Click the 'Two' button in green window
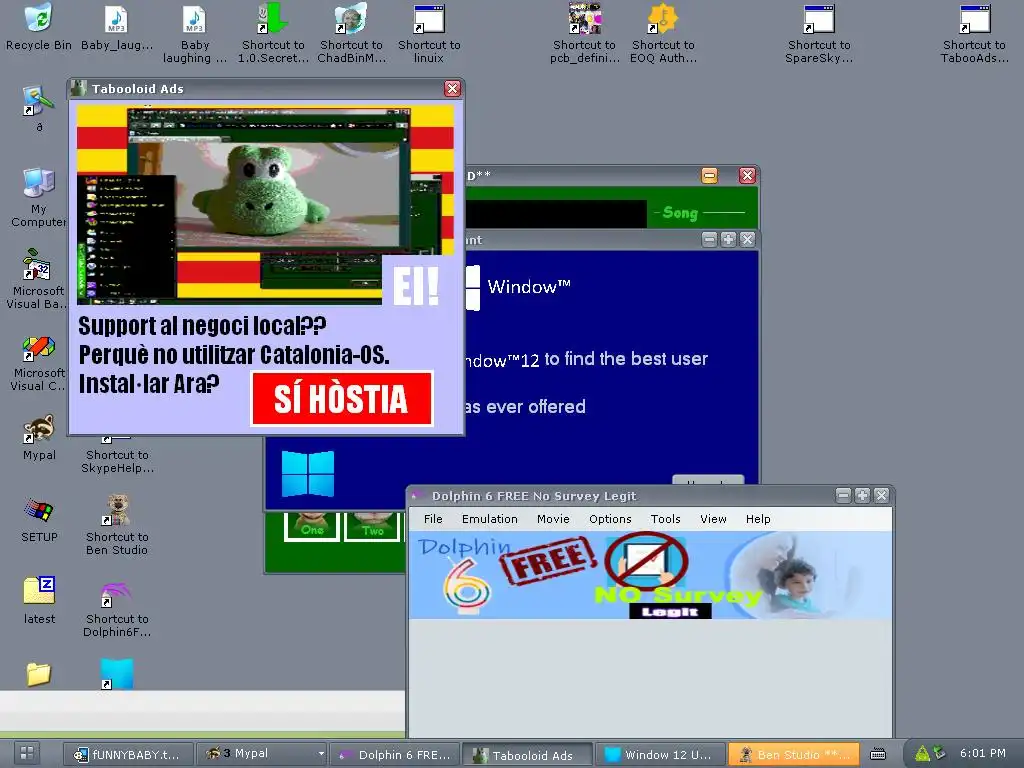The width and height of the screenshot is (1024, 768). [x=373, y=526]
